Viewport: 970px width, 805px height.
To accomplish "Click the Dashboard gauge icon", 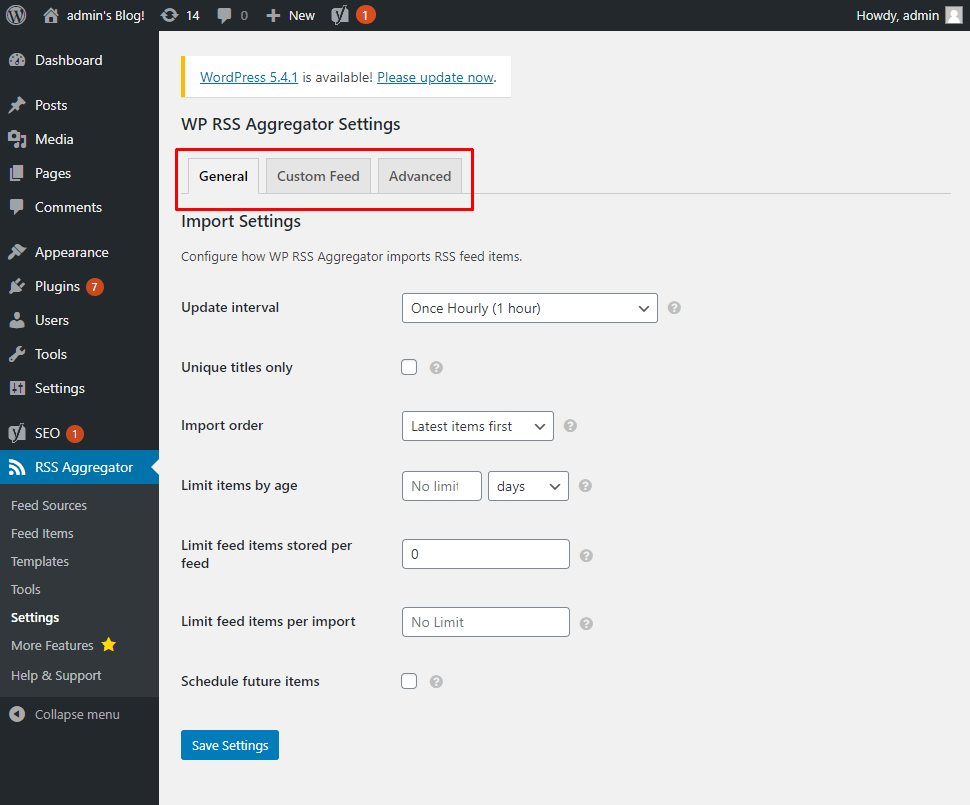I will [x=17, y=60].
